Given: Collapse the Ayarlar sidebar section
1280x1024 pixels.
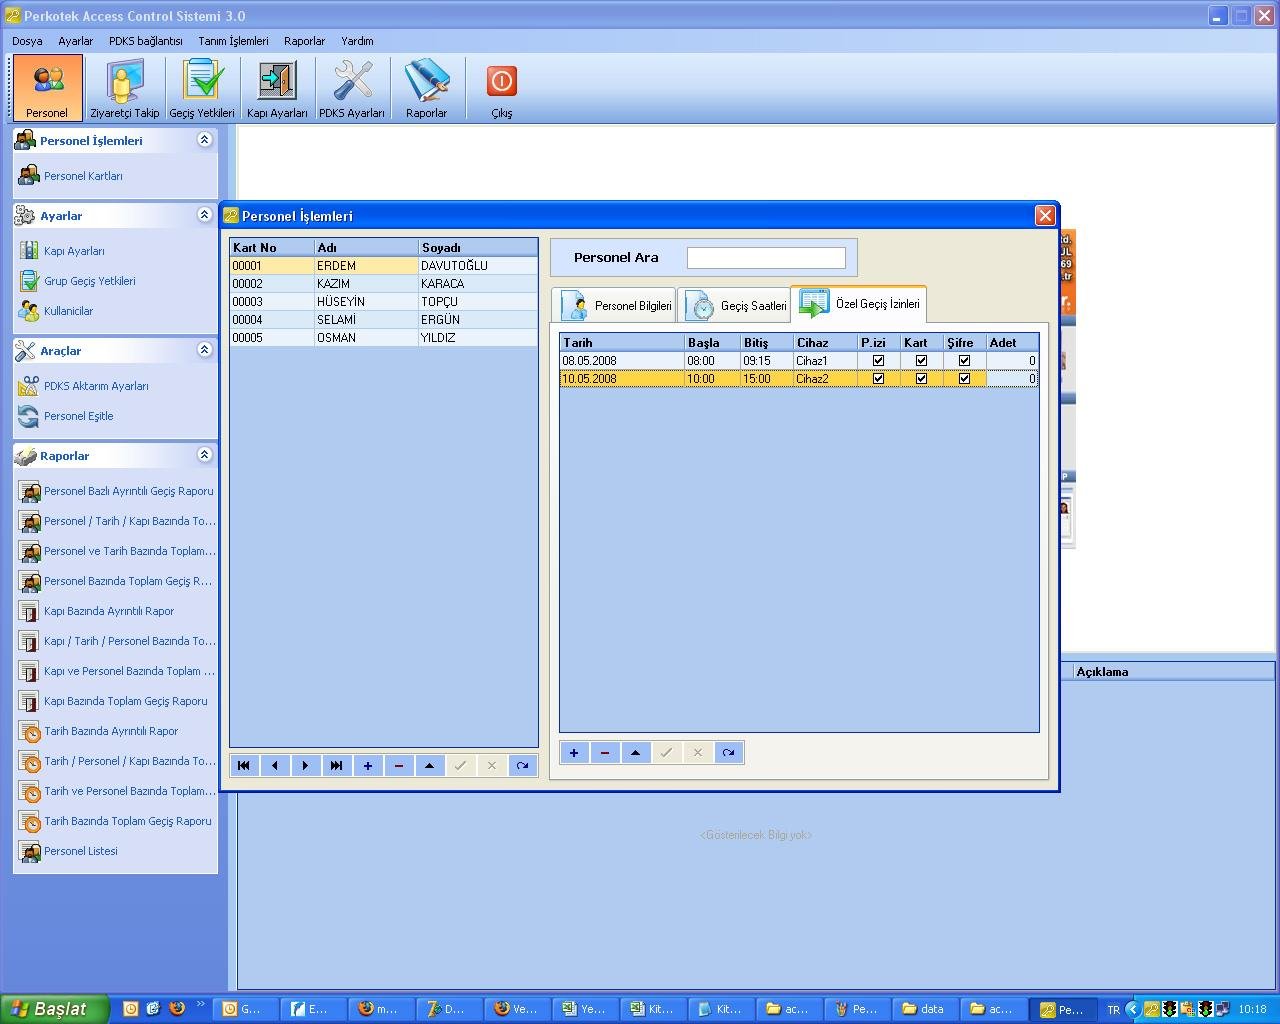Looking at the screenshot, I should [204, 214].
